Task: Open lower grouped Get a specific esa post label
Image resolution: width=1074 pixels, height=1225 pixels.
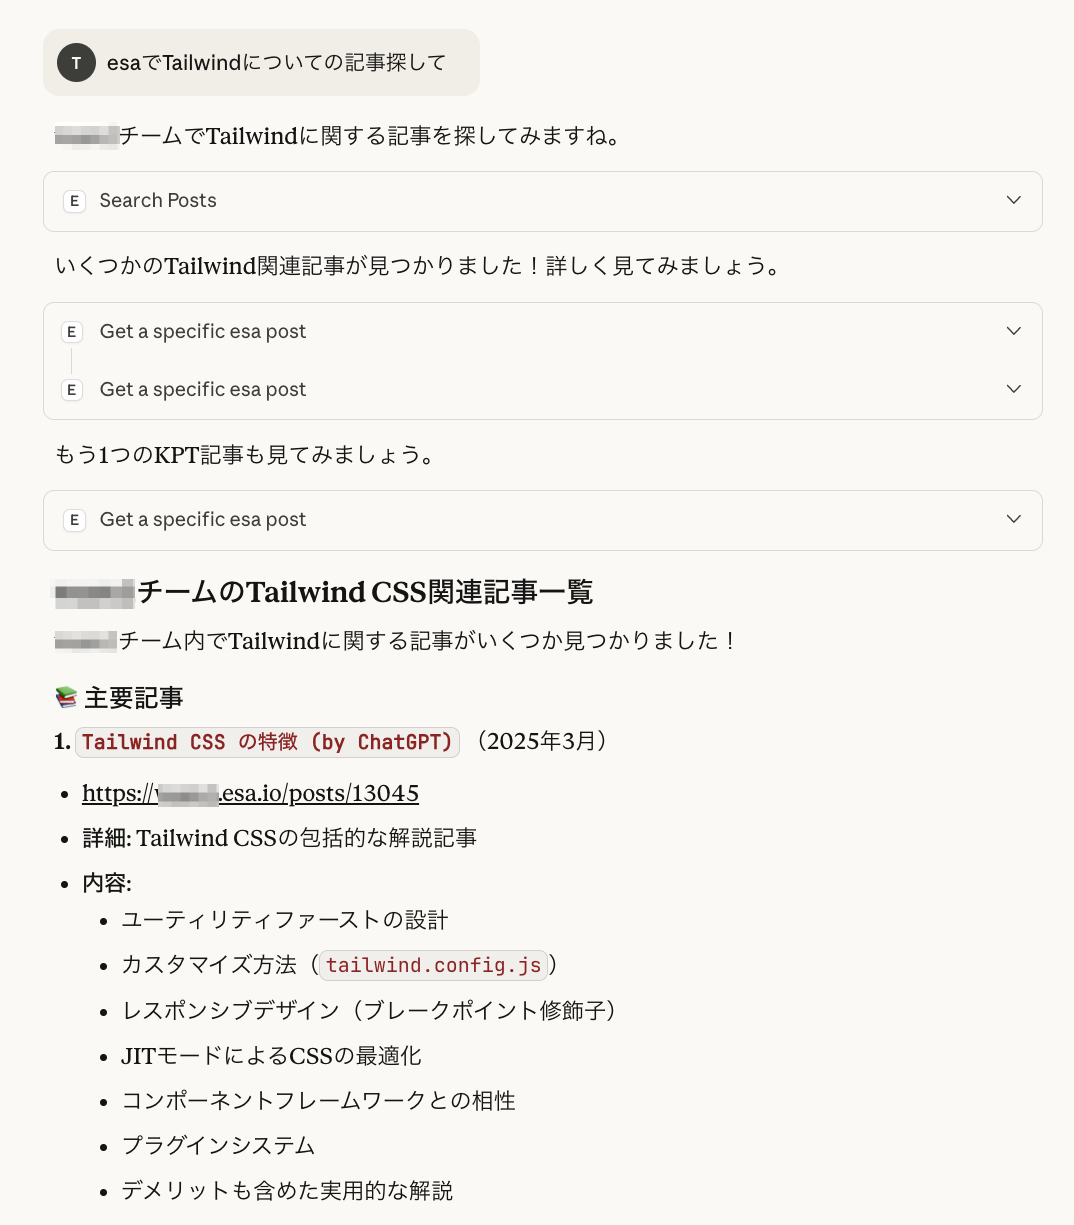Action: [x=203, y=389]
